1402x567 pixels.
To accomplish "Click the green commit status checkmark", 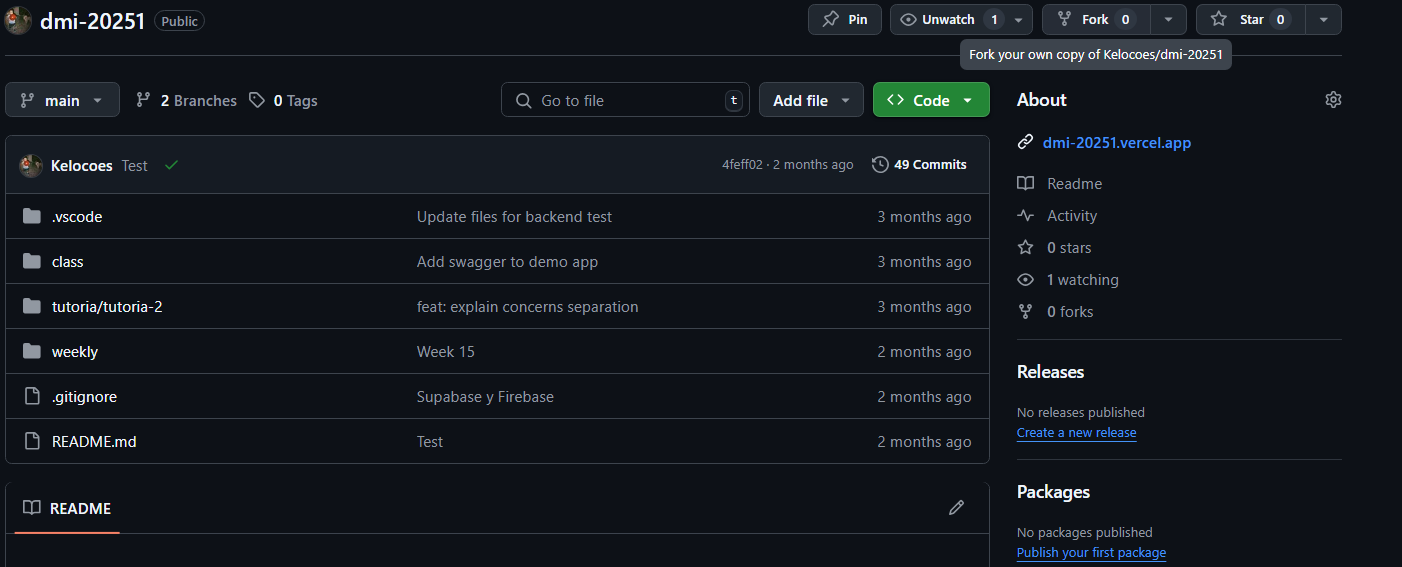I will point(171,165).
